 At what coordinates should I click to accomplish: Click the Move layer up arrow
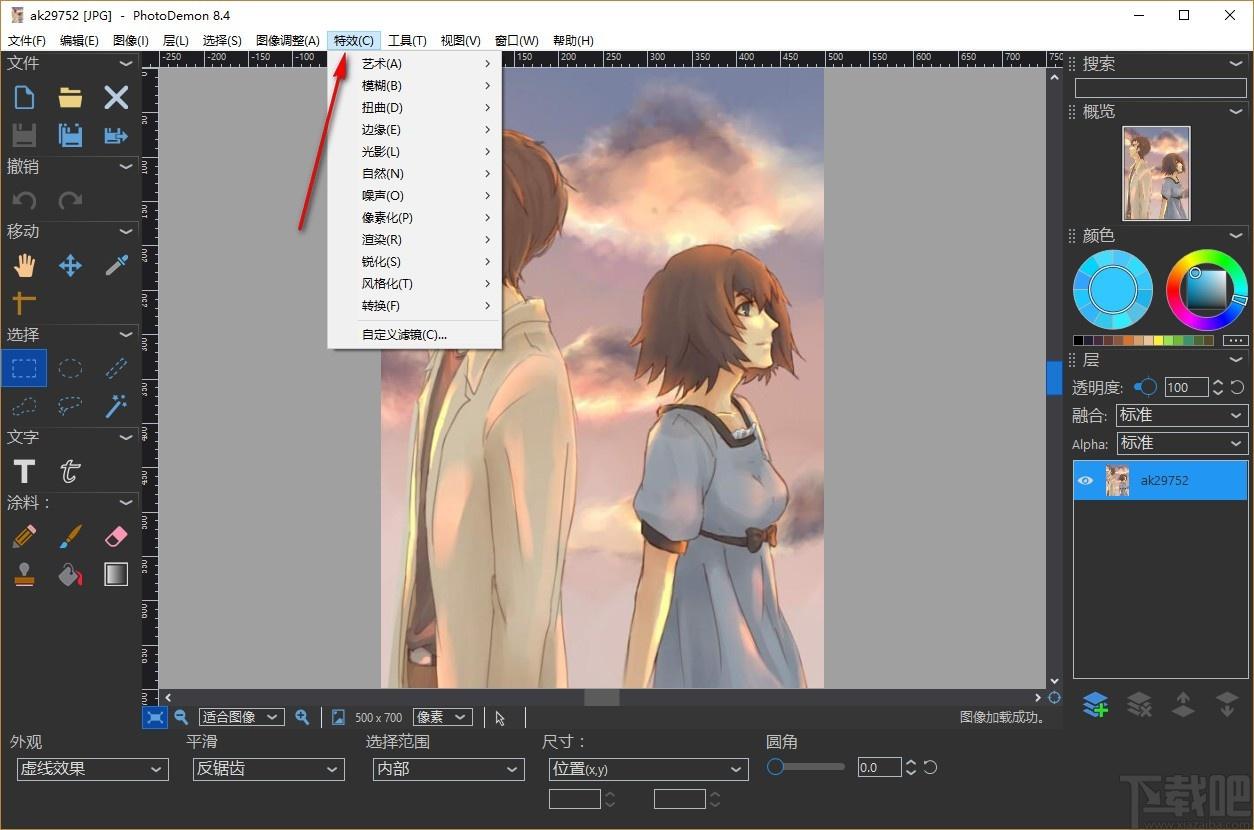(x=1183, y=705)
